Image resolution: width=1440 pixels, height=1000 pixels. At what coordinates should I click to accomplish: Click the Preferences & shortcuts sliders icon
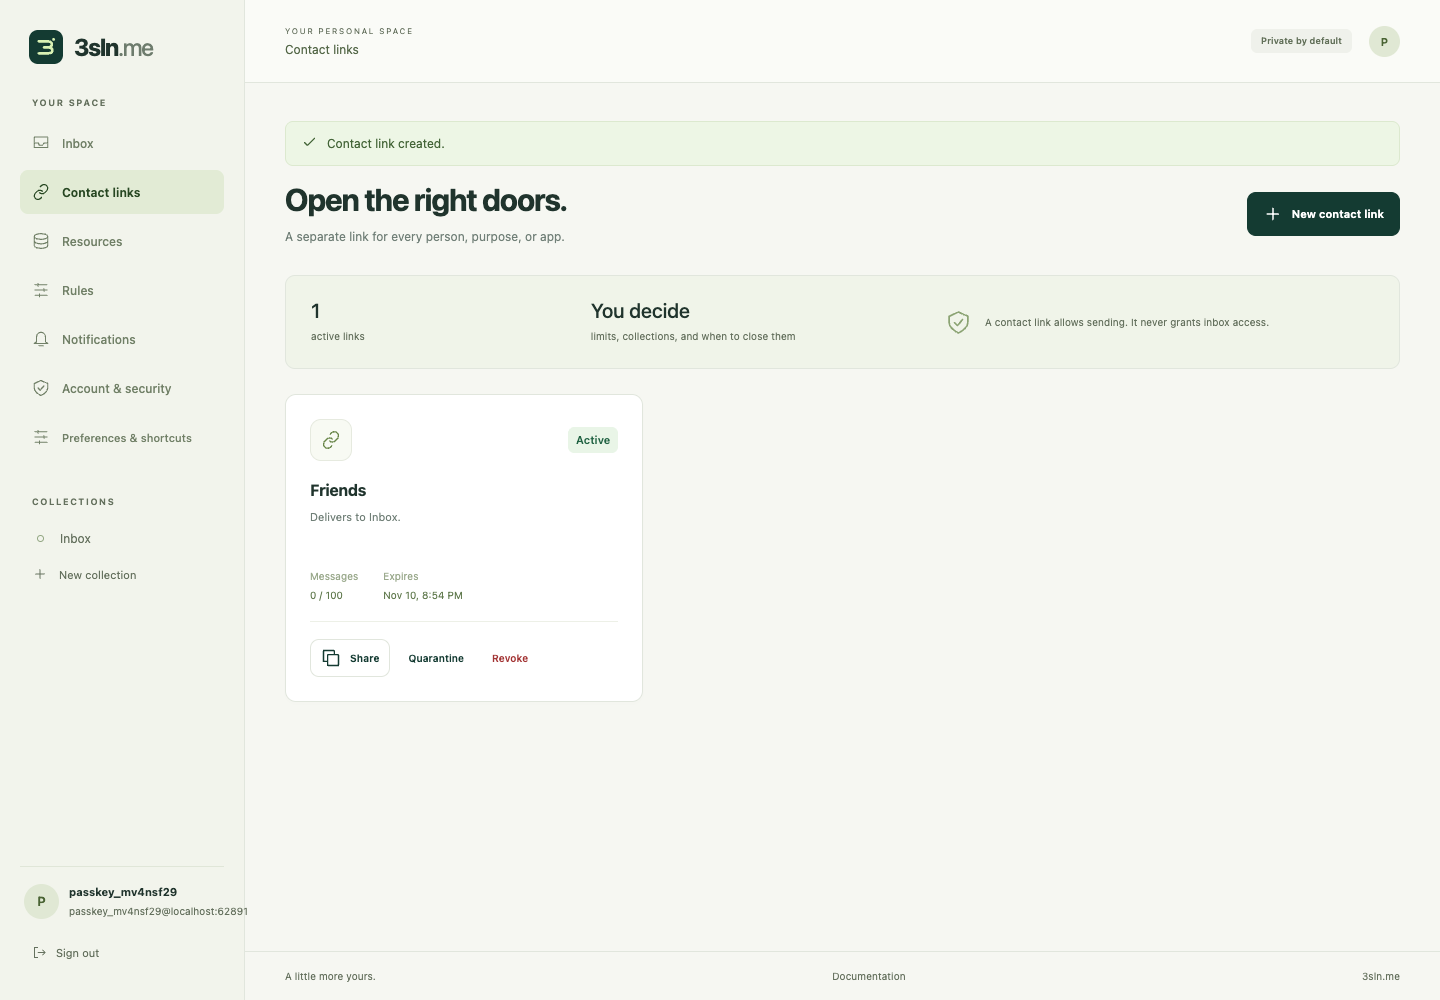(x=41, y=437)
